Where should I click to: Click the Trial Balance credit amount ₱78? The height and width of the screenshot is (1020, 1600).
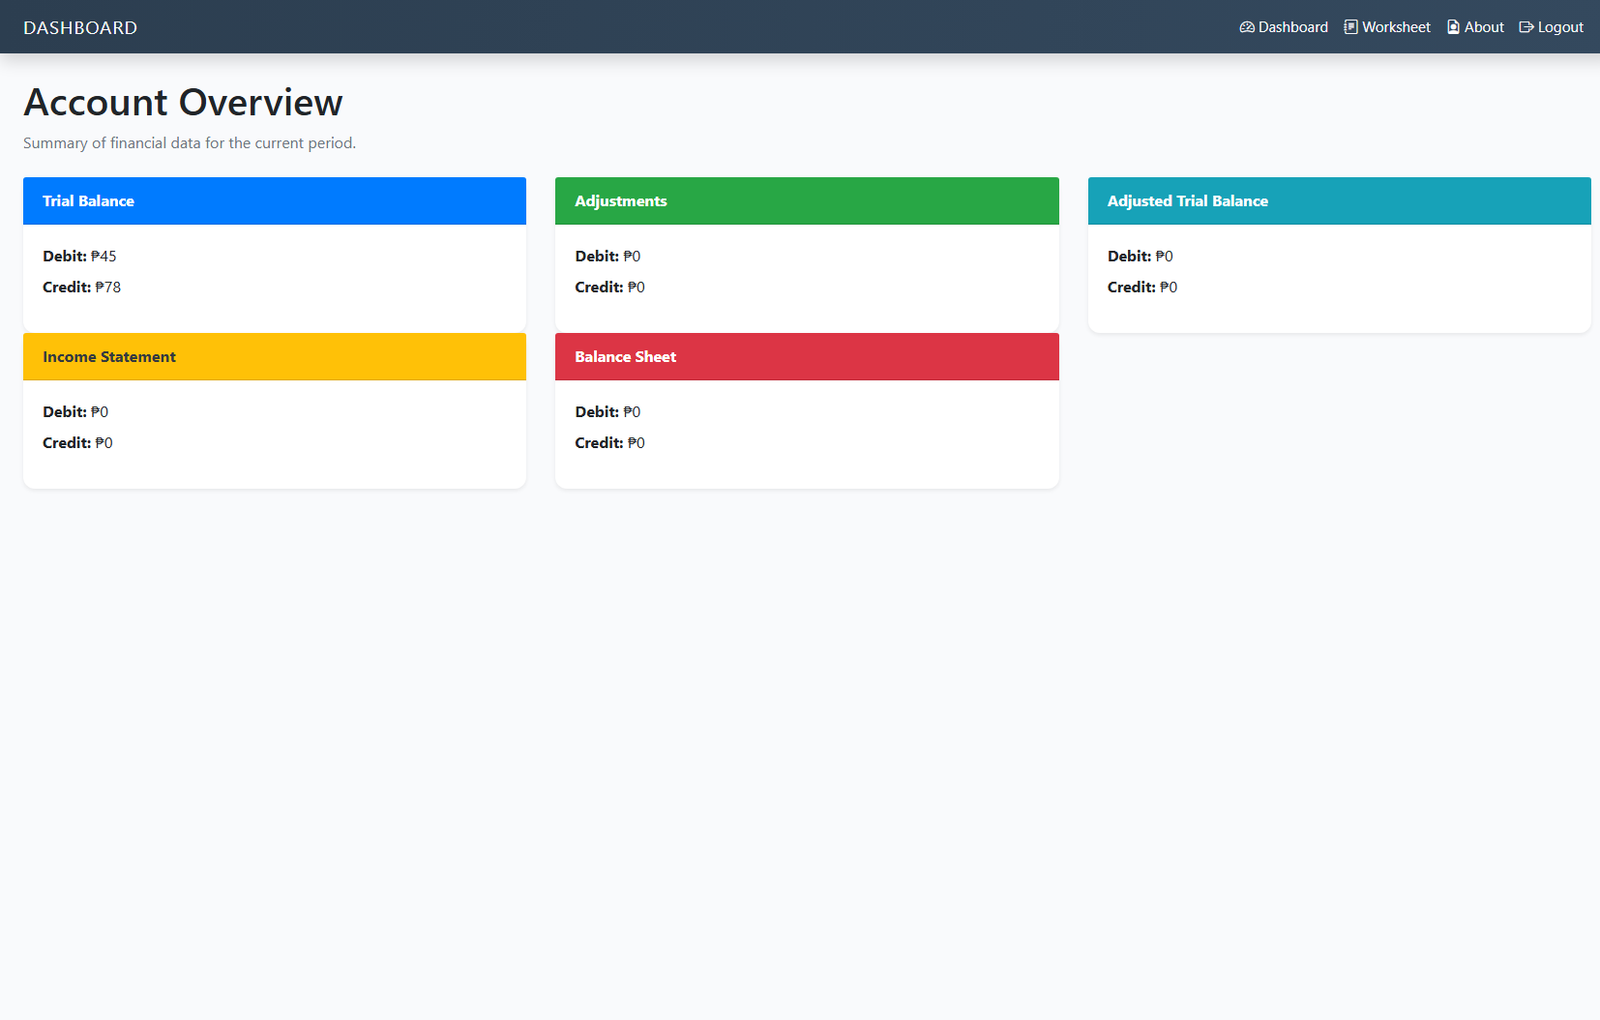108,287
